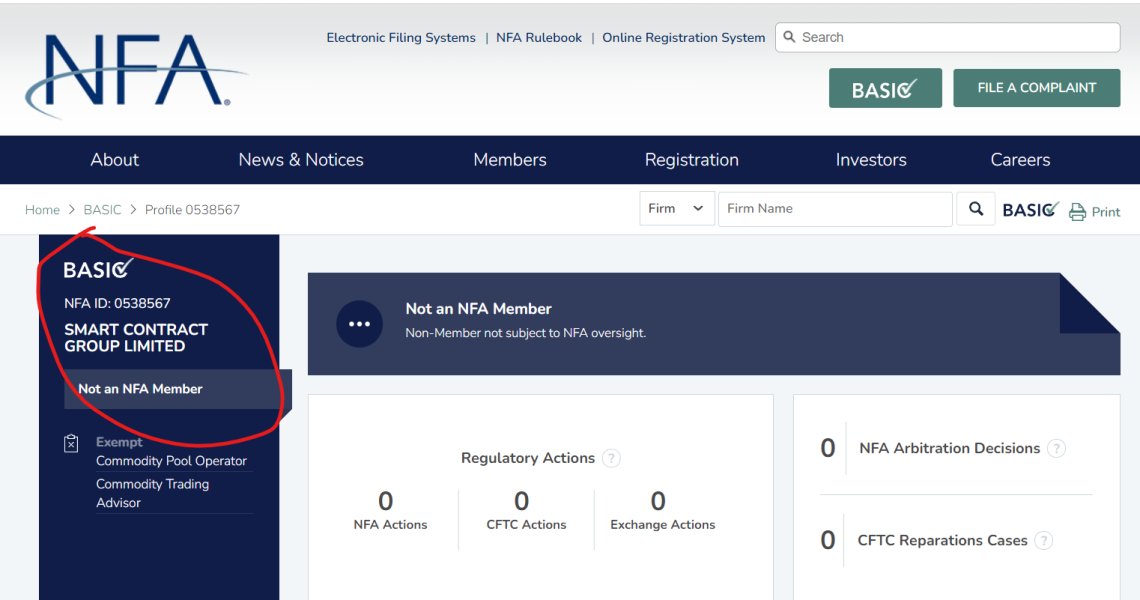This screenshot has width=1140, height=600.
Task: Click the three-dot status icon in the banner
Action: [359, 324]
